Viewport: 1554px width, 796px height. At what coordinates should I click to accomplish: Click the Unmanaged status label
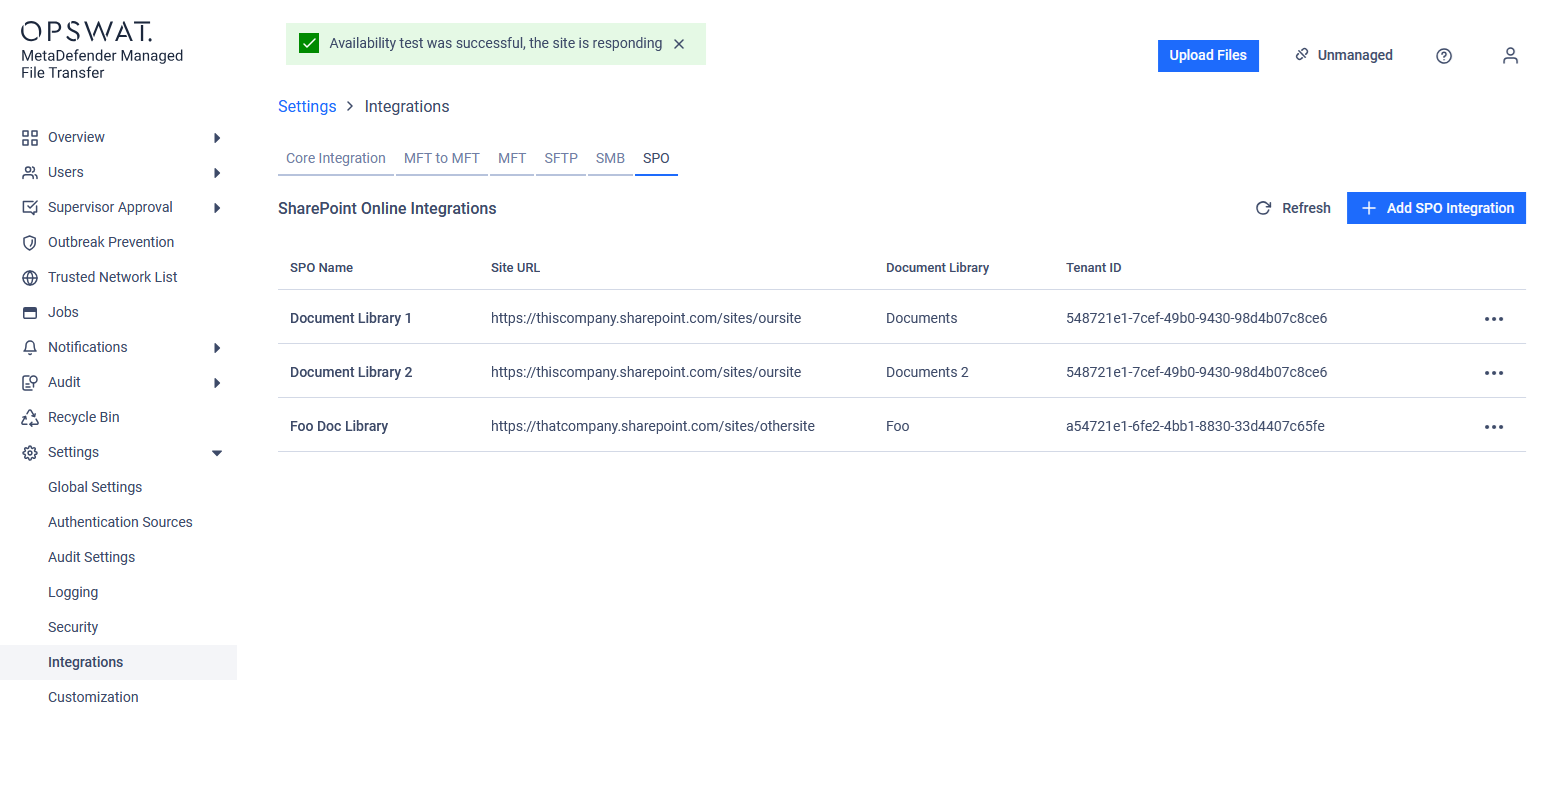click(x=1355, y=55)
